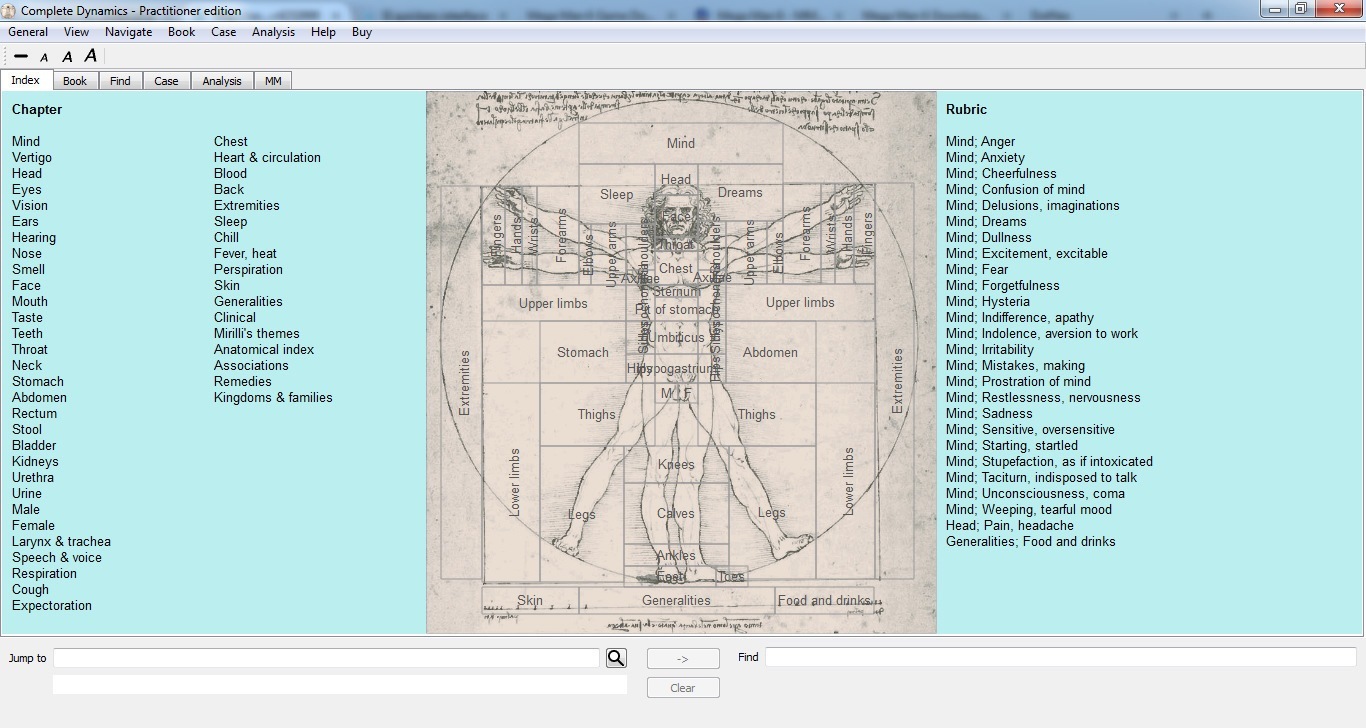Image resolution: width=1366 pixels, height=728 pixels.
Task: Open the Generalities chapter in list
Action: (x=248, y=301)
